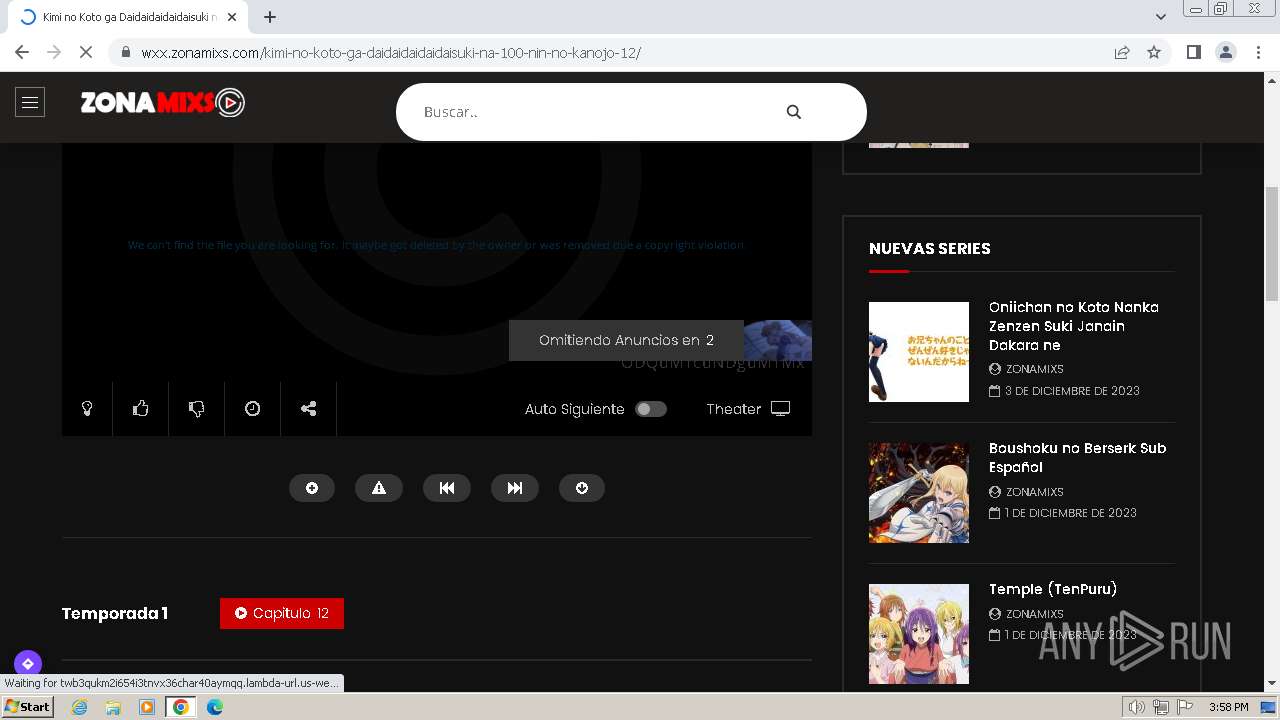1280x720 pixels.
Task: Click the system clock 3:58 PM
Action: tap(1228, 707)
